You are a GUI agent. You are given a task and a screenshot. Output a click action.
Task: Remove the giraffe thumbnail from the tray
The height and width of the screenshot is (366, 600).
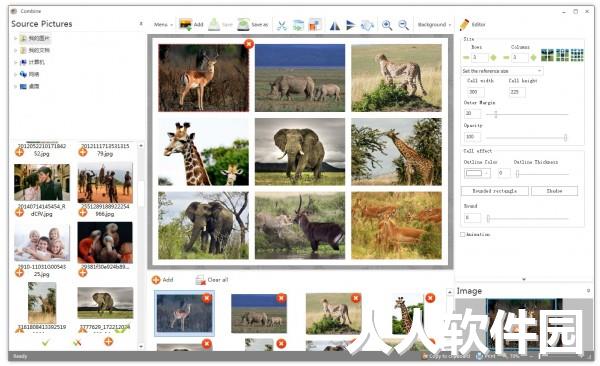(430, 298)
